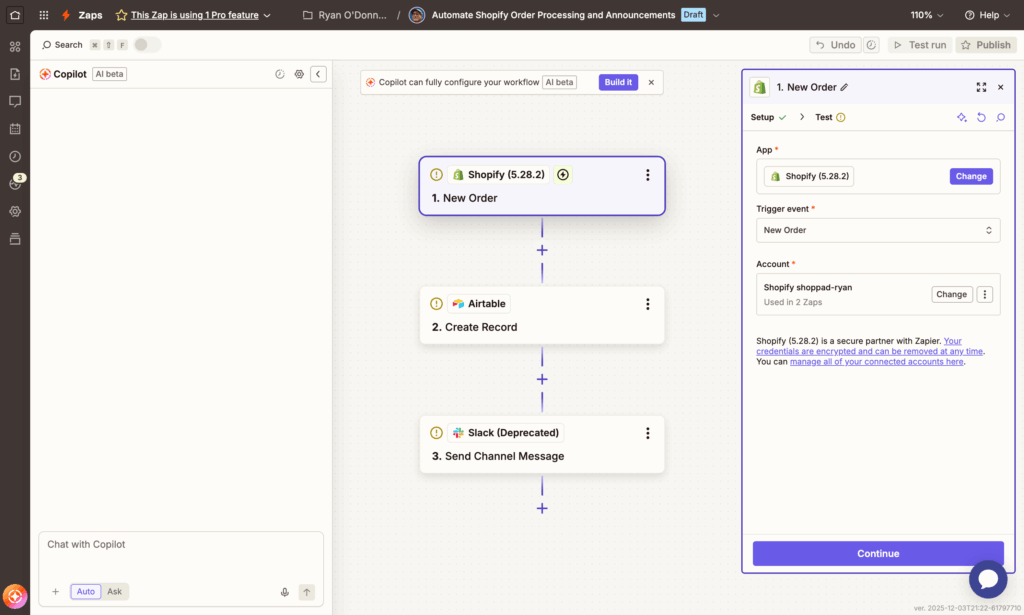Dismiss the Copilot configure banner
This screenshot has width=1024, height=615.
coord(651,82)
